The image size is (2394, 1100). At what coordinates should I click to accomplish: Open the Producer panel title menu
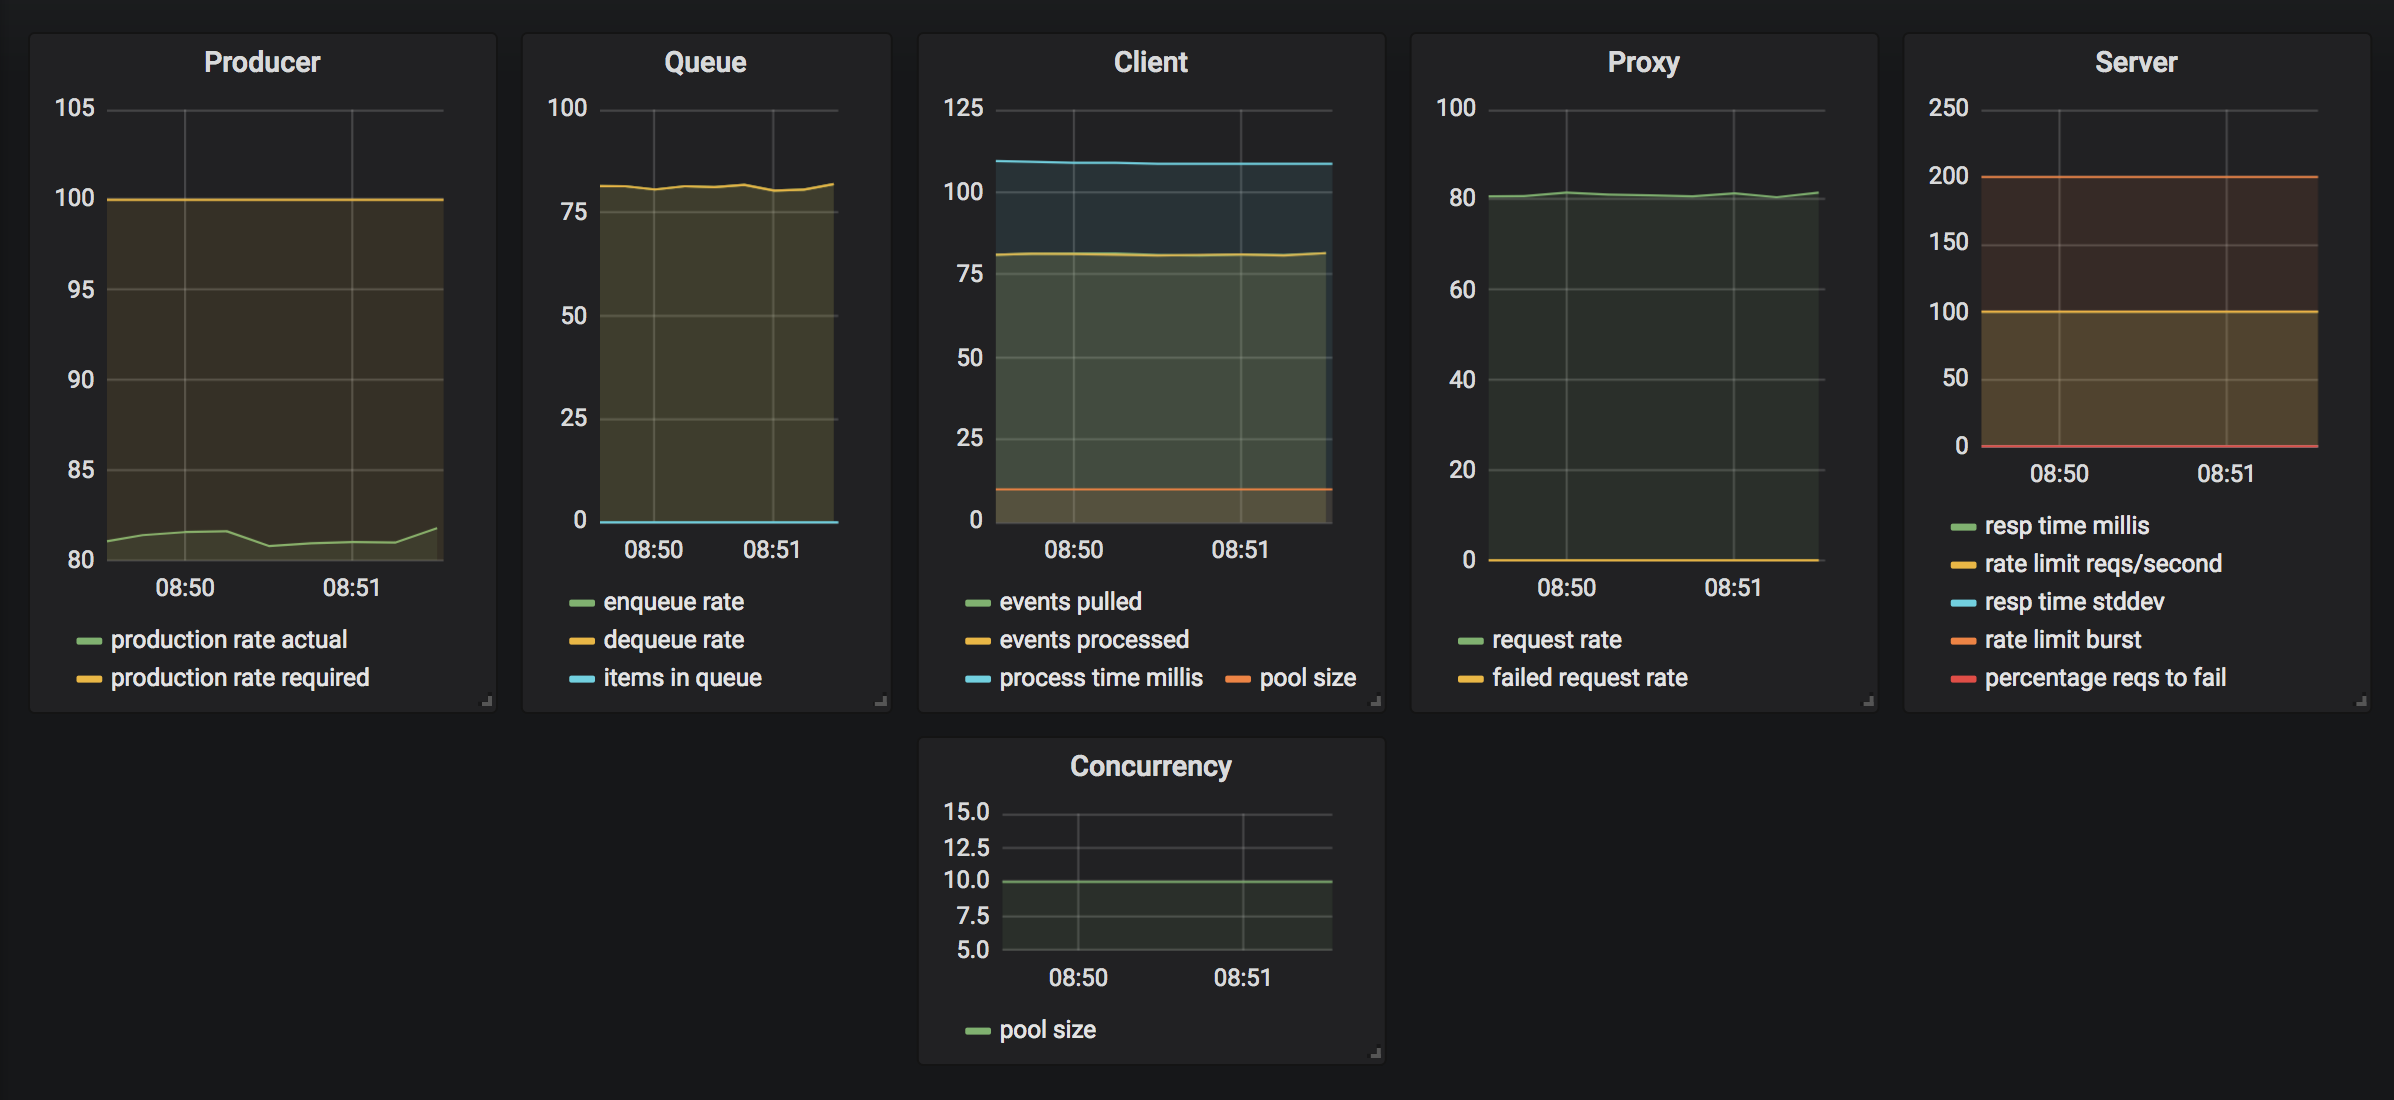click(262, 62)
